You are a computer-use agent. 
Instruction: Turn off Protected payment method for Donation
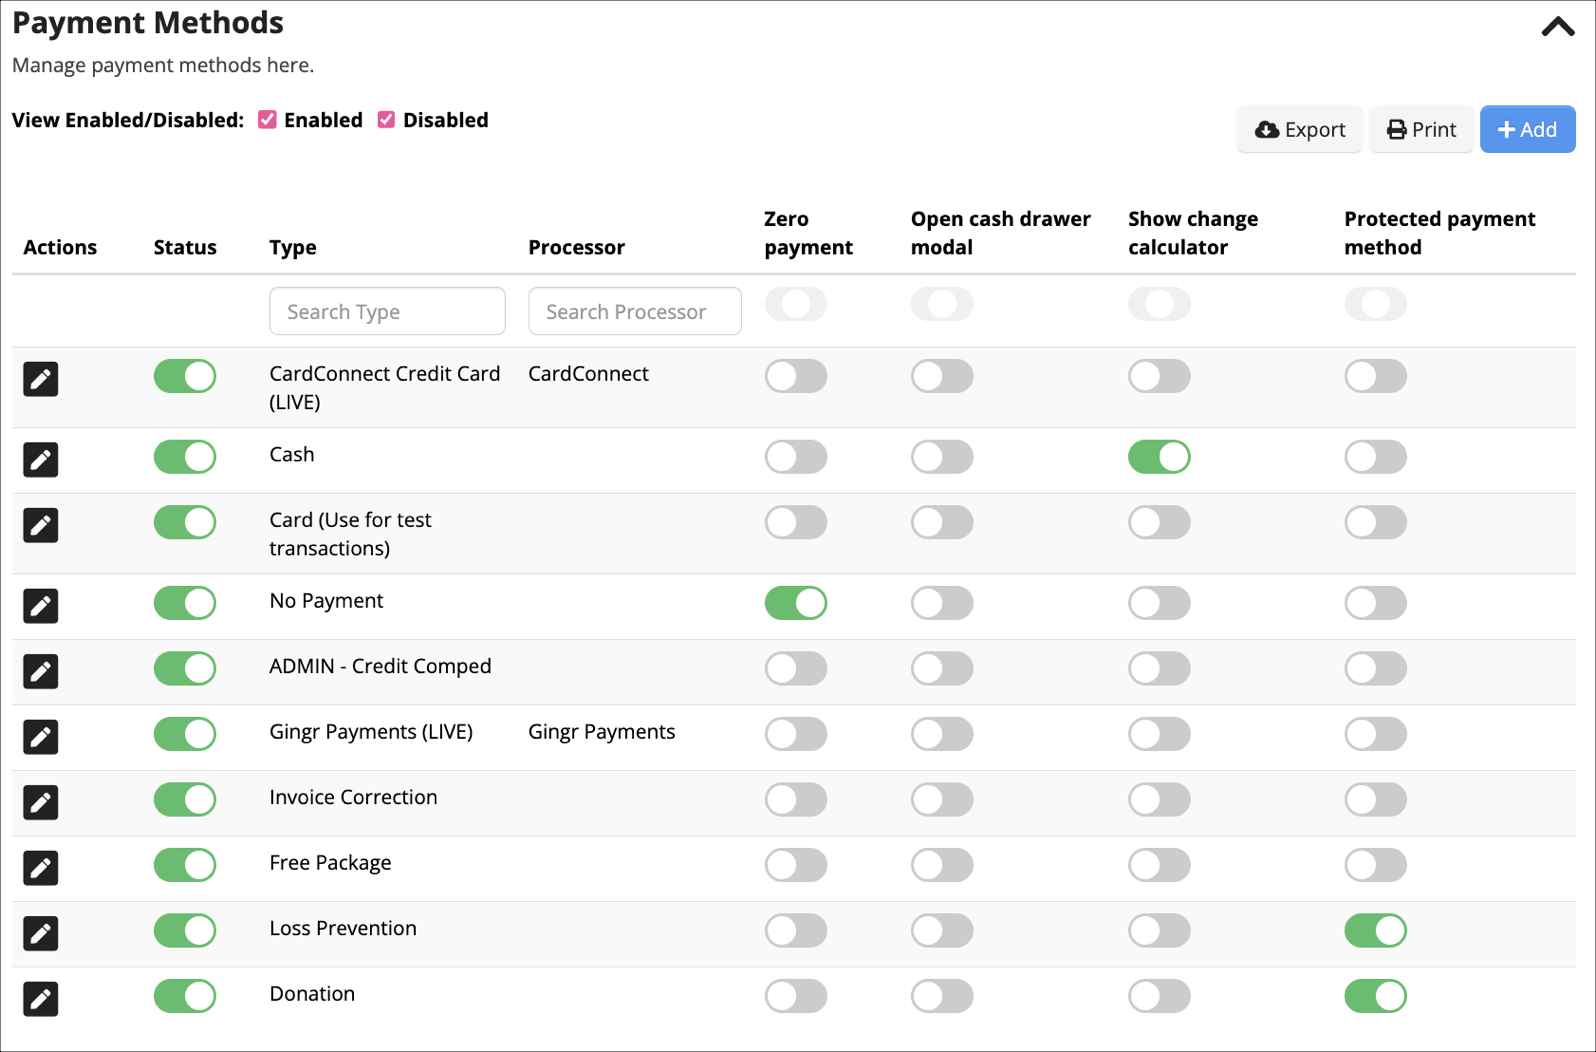[1376, 996]
